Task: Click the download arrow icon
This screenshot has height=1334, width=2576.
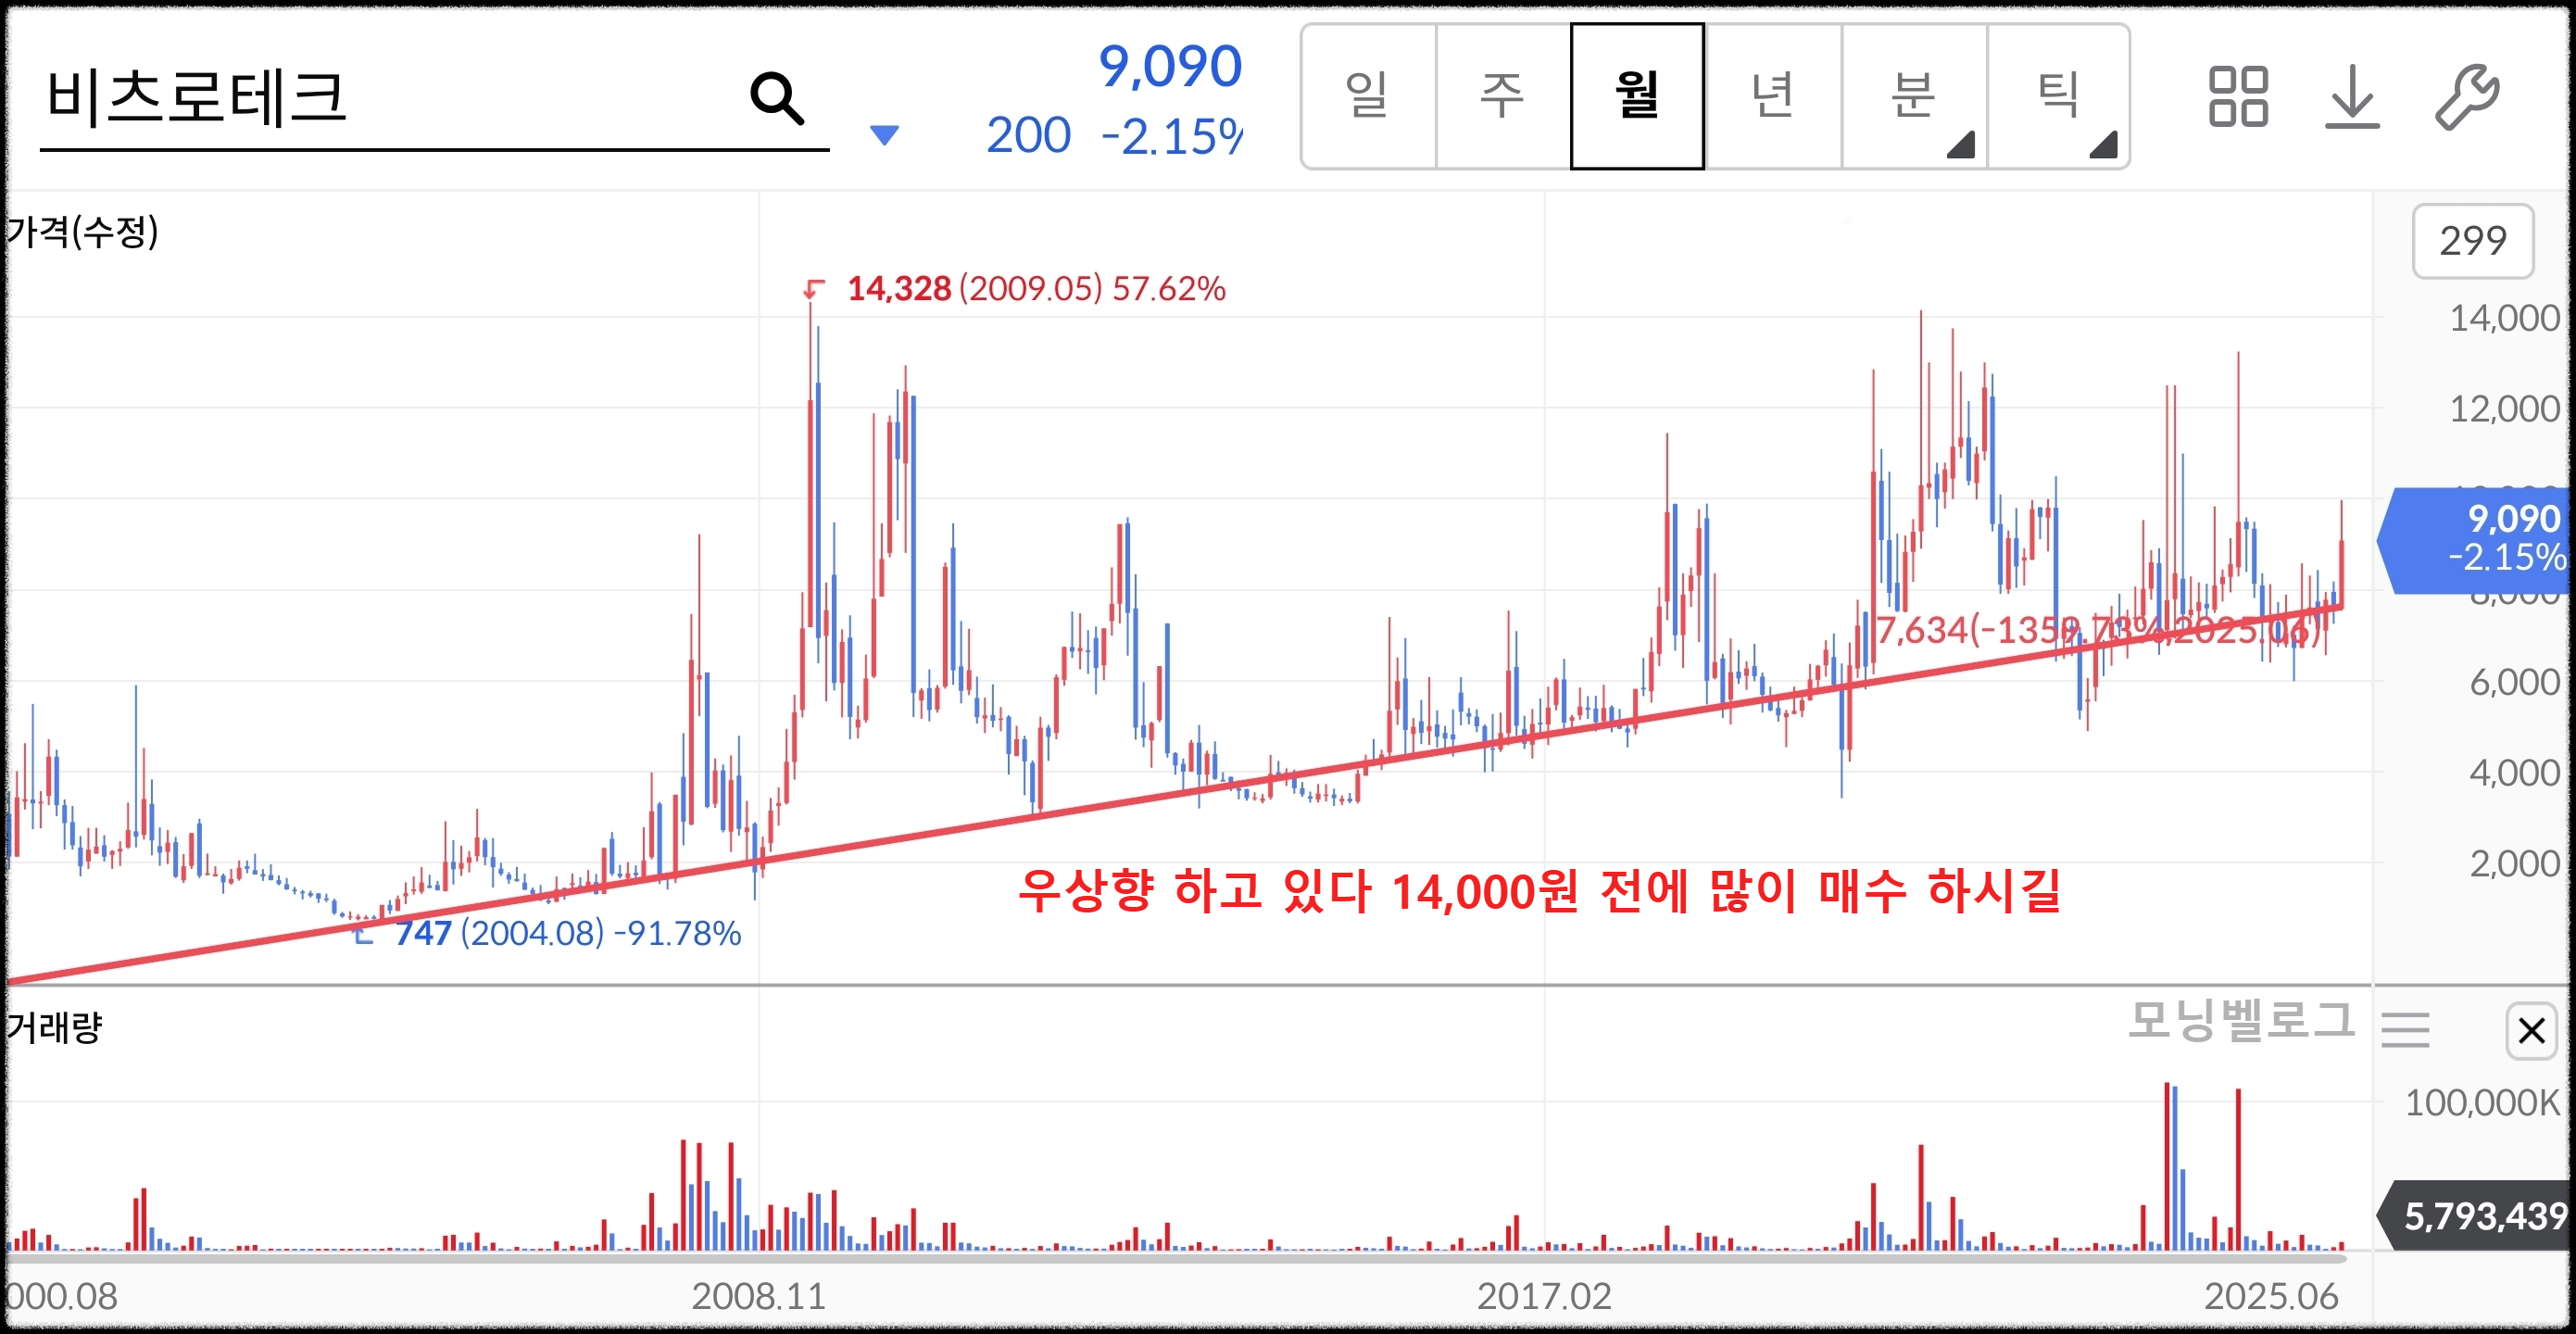Action: (x=2351, y=97)
